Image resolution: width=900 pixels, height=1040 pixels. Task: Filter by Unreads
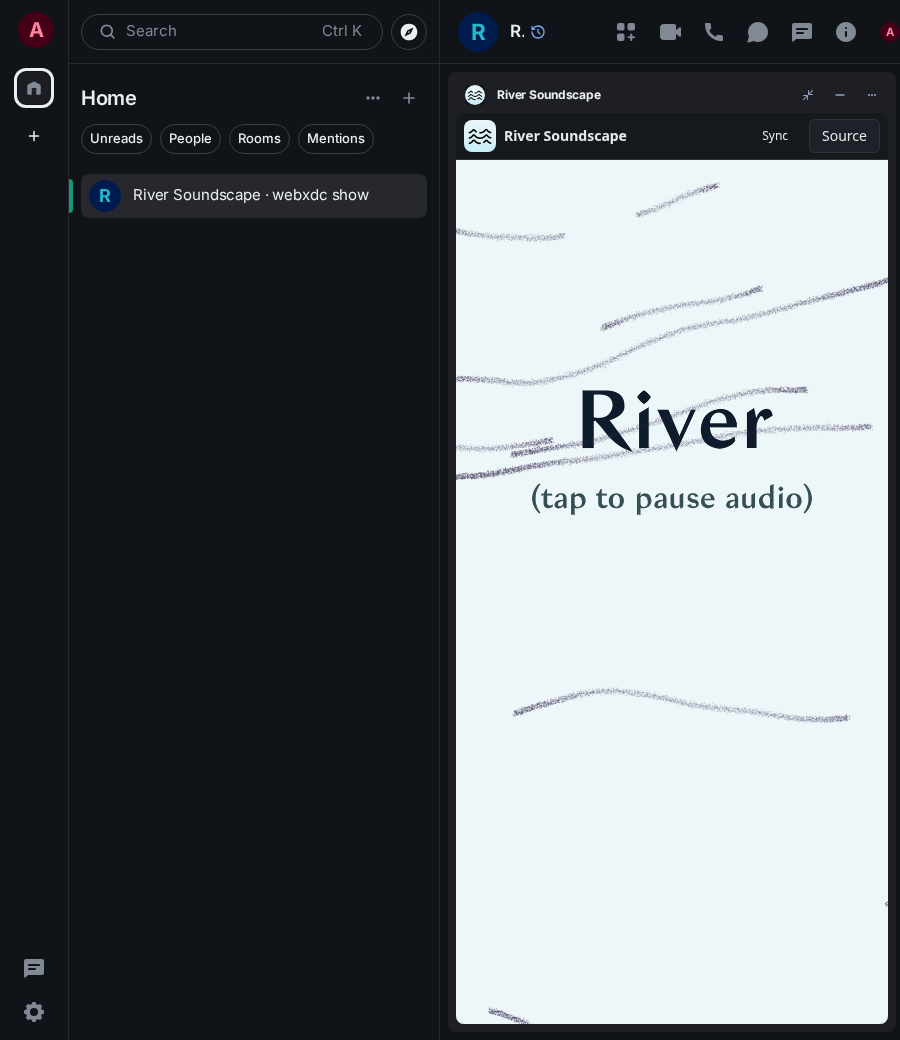[x=116, y=139]
